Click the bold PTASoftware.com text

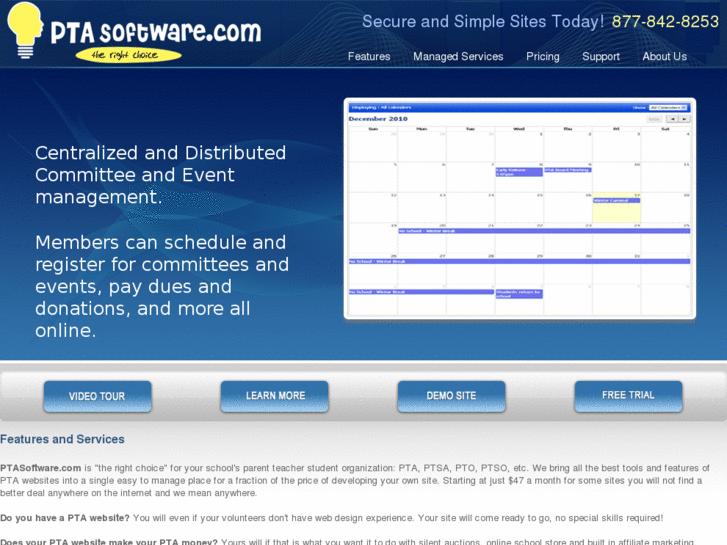point(41,468)
